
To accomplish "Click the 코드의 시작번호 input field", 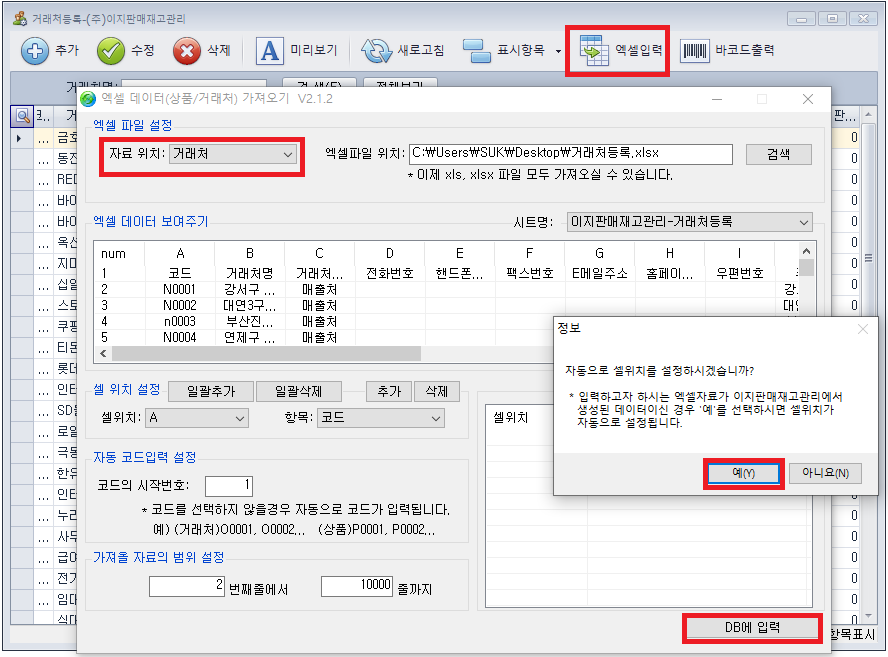I will pos(229,486).
